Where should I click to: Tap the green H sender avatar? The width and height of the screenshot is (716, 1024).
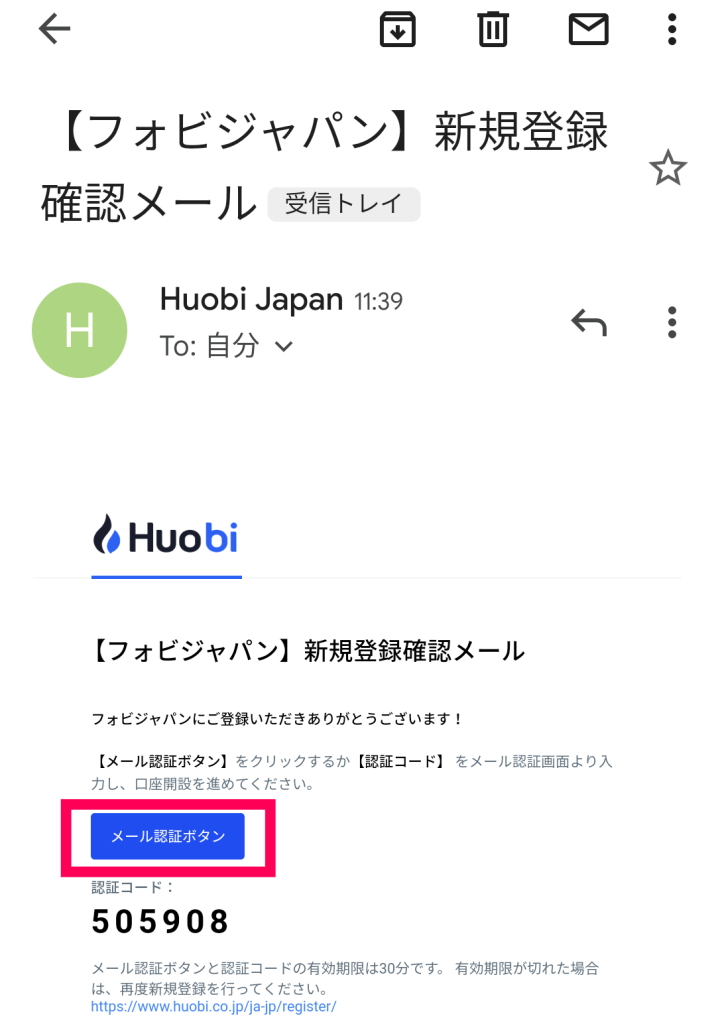click(x=79, y=330)
